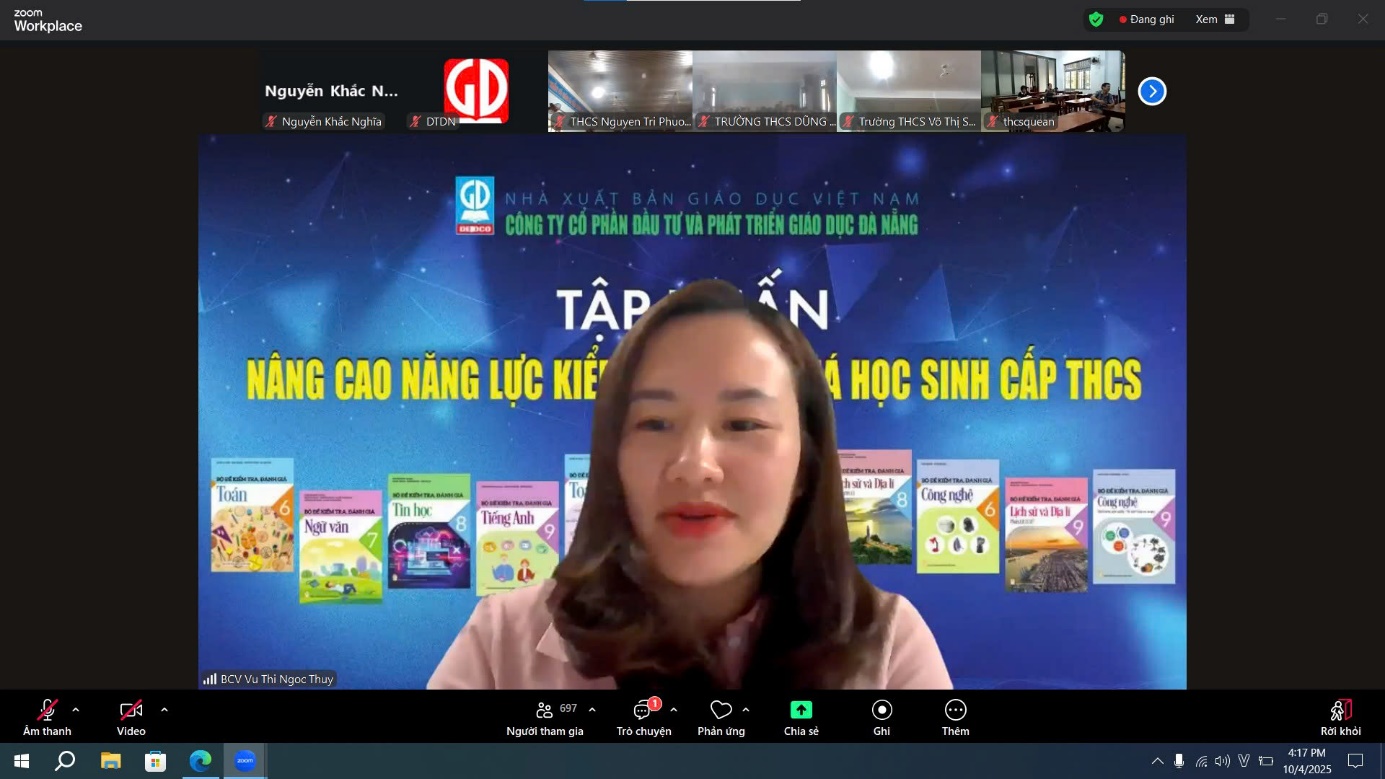Viewport: 1385px width, 779px height.
Task: Open Microsoft Edge from the taskbar
Action: (201, 761)
